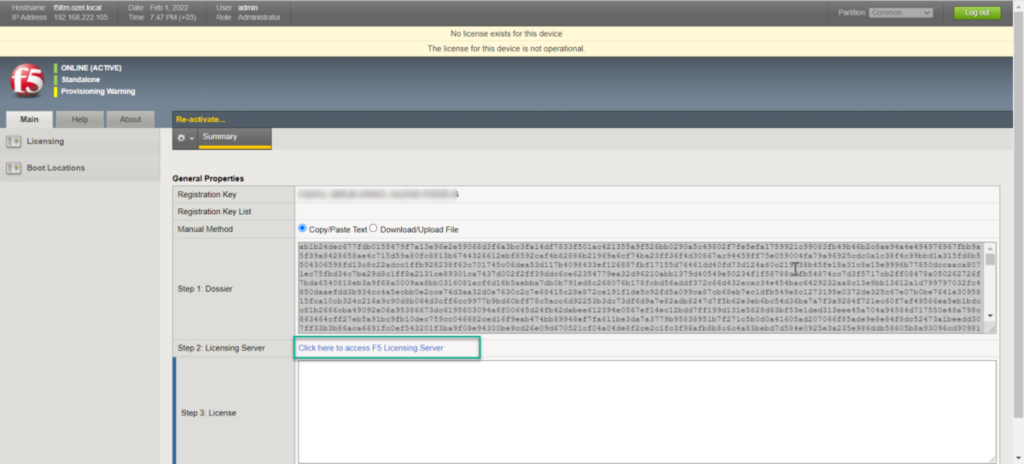The width and height of the screenshot is (1024, 464).
Task: Click the Log out button
Action: (977, 12)
